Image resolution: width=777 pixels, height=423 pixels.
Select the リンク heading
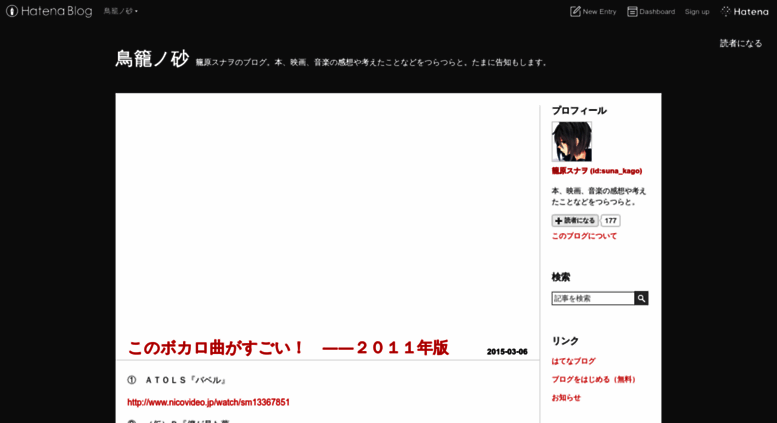click(x=565, y=341)
